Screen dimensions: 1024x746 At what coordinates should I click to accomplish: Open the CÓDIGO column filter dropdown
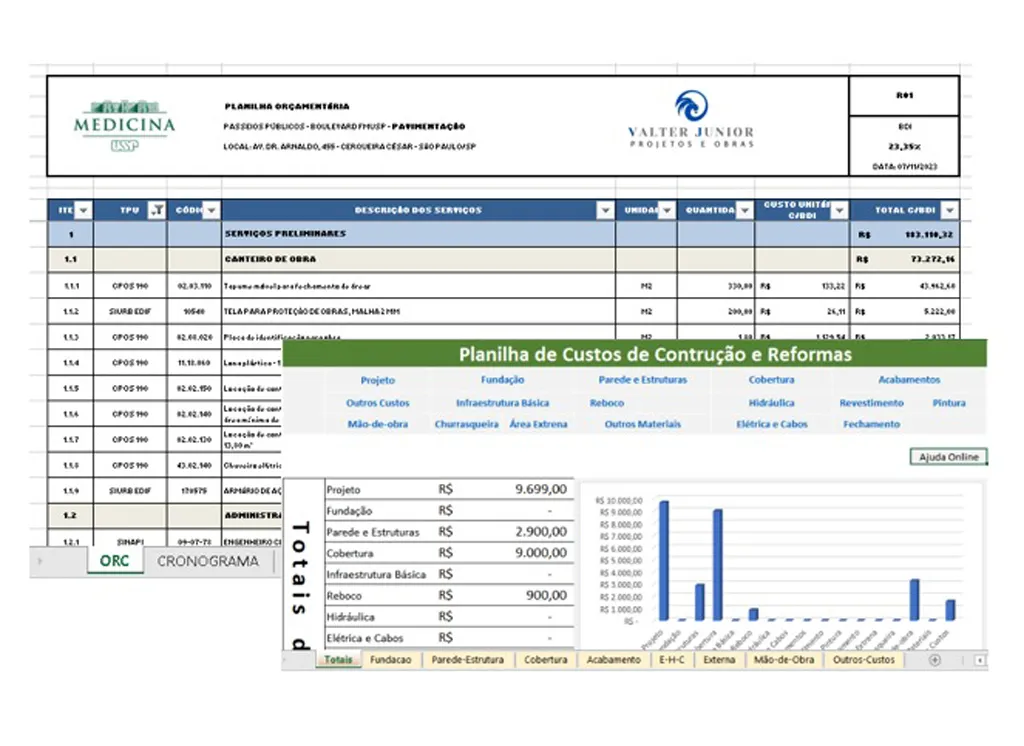pos(211,210)
